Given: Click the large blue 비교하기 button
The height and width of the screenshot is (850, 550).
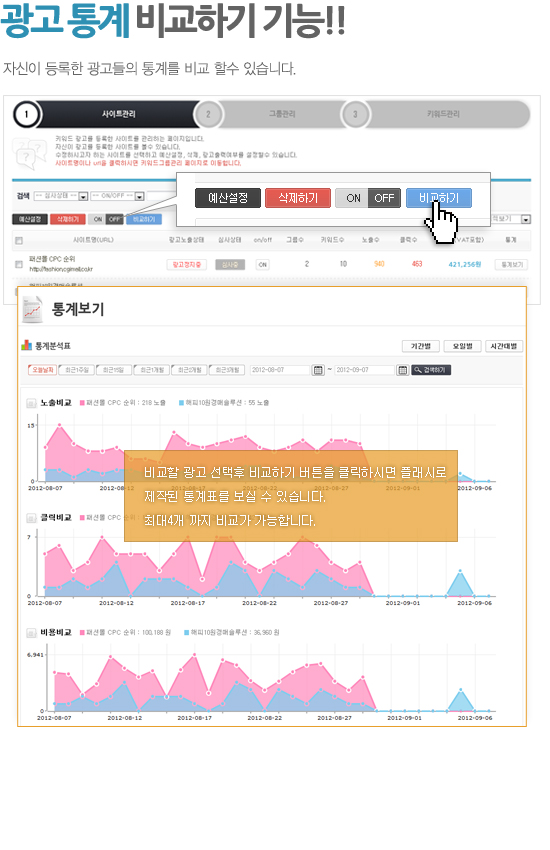Looking at the screenshot, I should [x=439, y=198].
